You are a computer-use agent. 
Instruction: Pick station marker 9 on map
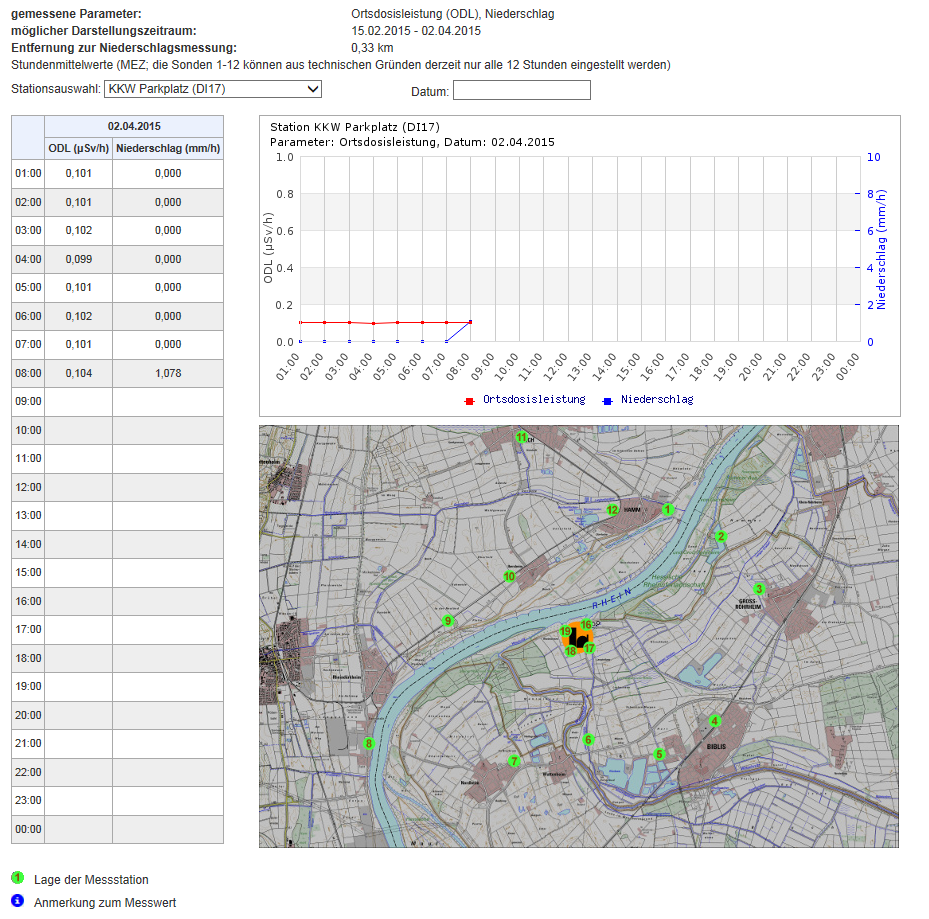click(448, 621)
